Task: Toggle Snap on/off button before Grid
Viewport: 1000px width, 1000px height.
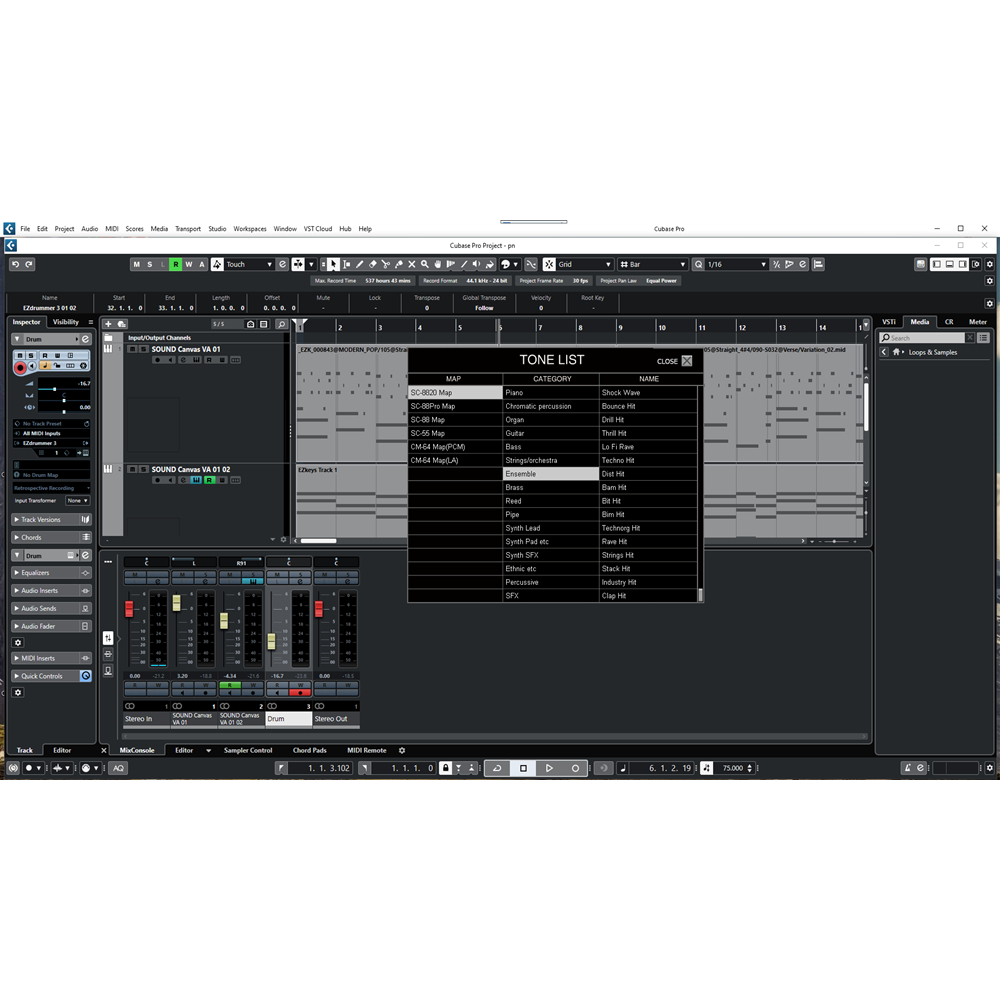Action: [549, 264]
